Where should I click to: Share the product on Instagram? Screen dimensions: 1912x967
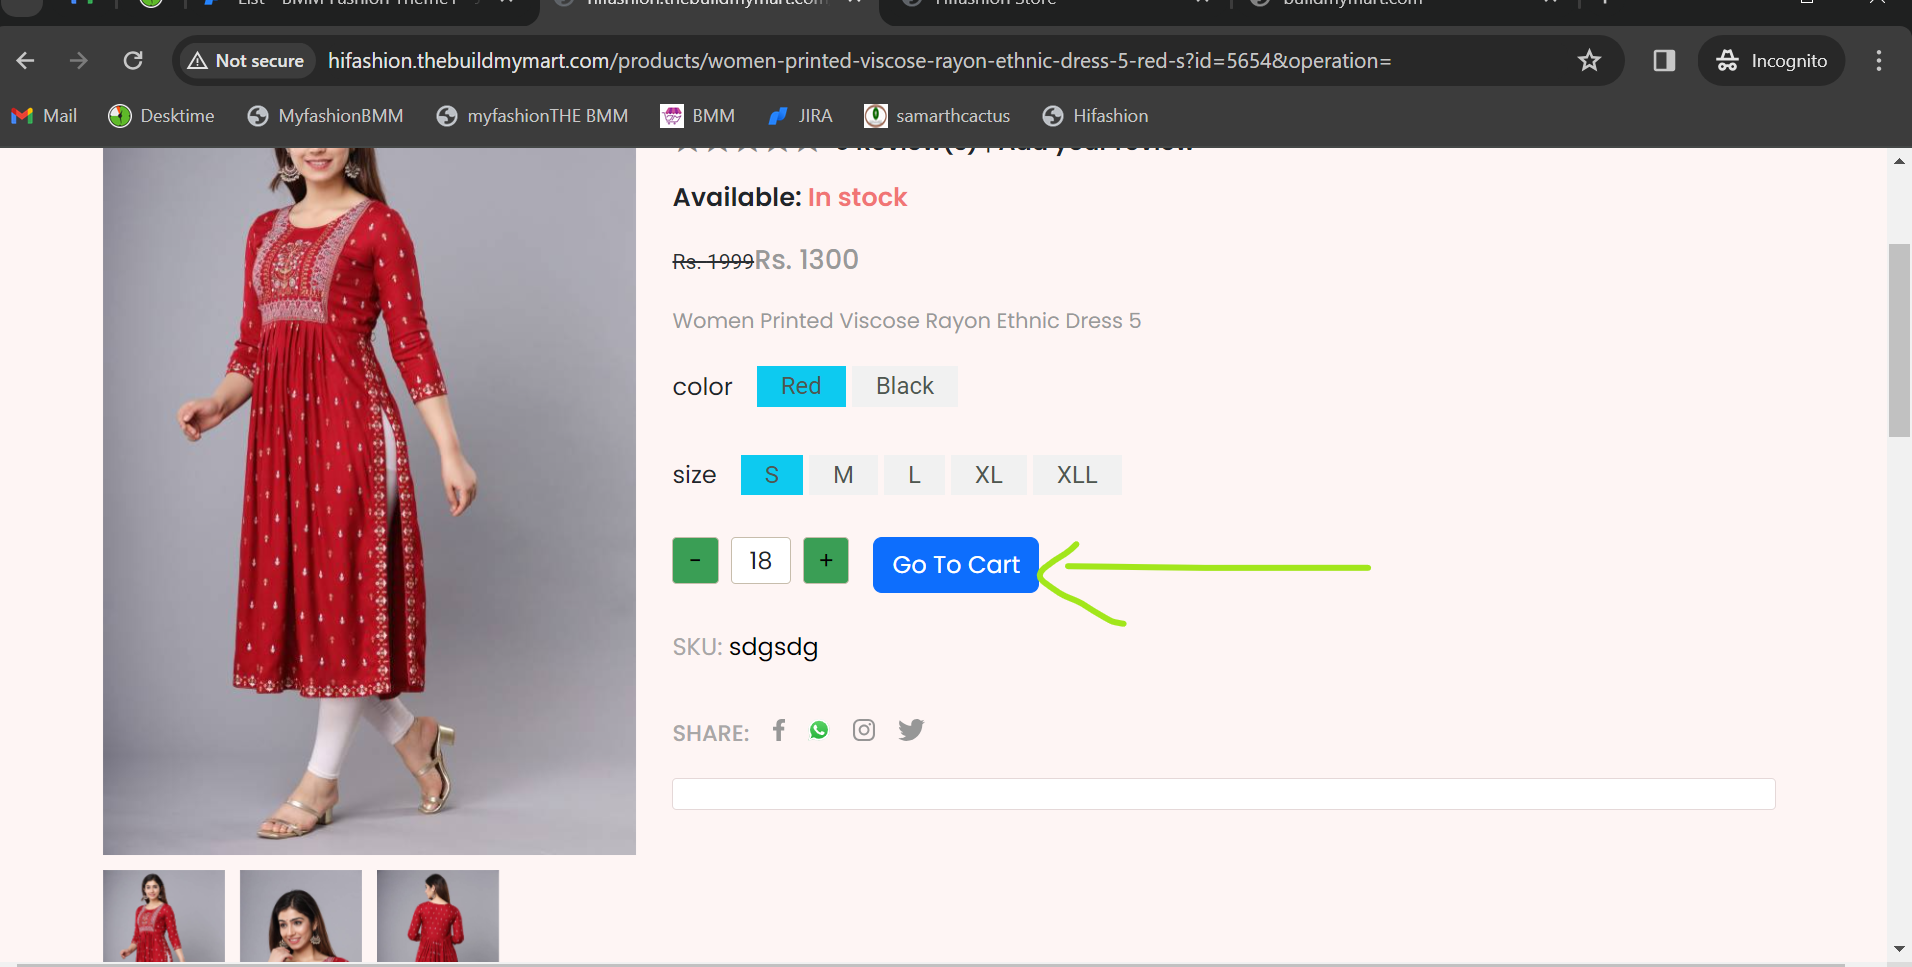pos(864,730)
